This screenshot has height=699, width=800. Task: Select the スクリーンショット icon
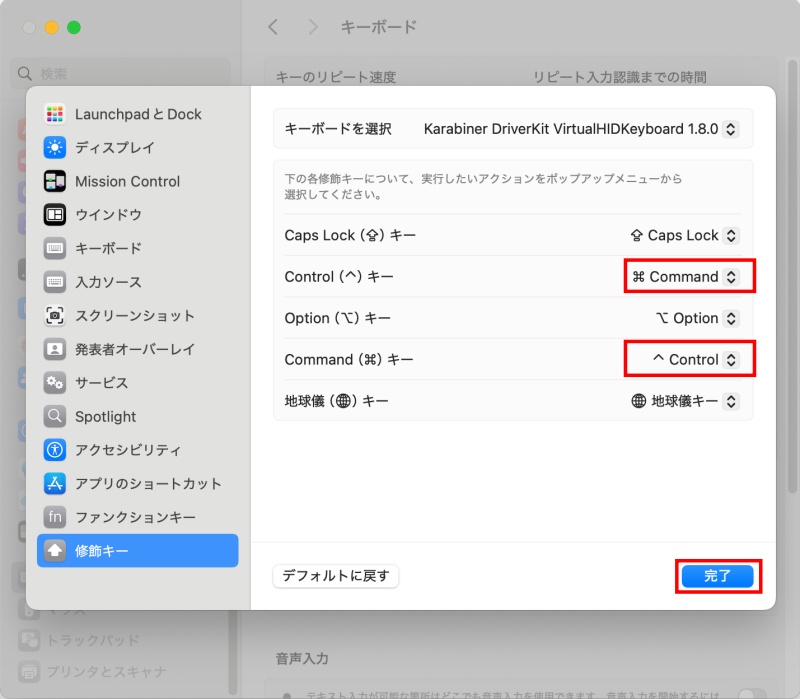click(x=55, y=316)
